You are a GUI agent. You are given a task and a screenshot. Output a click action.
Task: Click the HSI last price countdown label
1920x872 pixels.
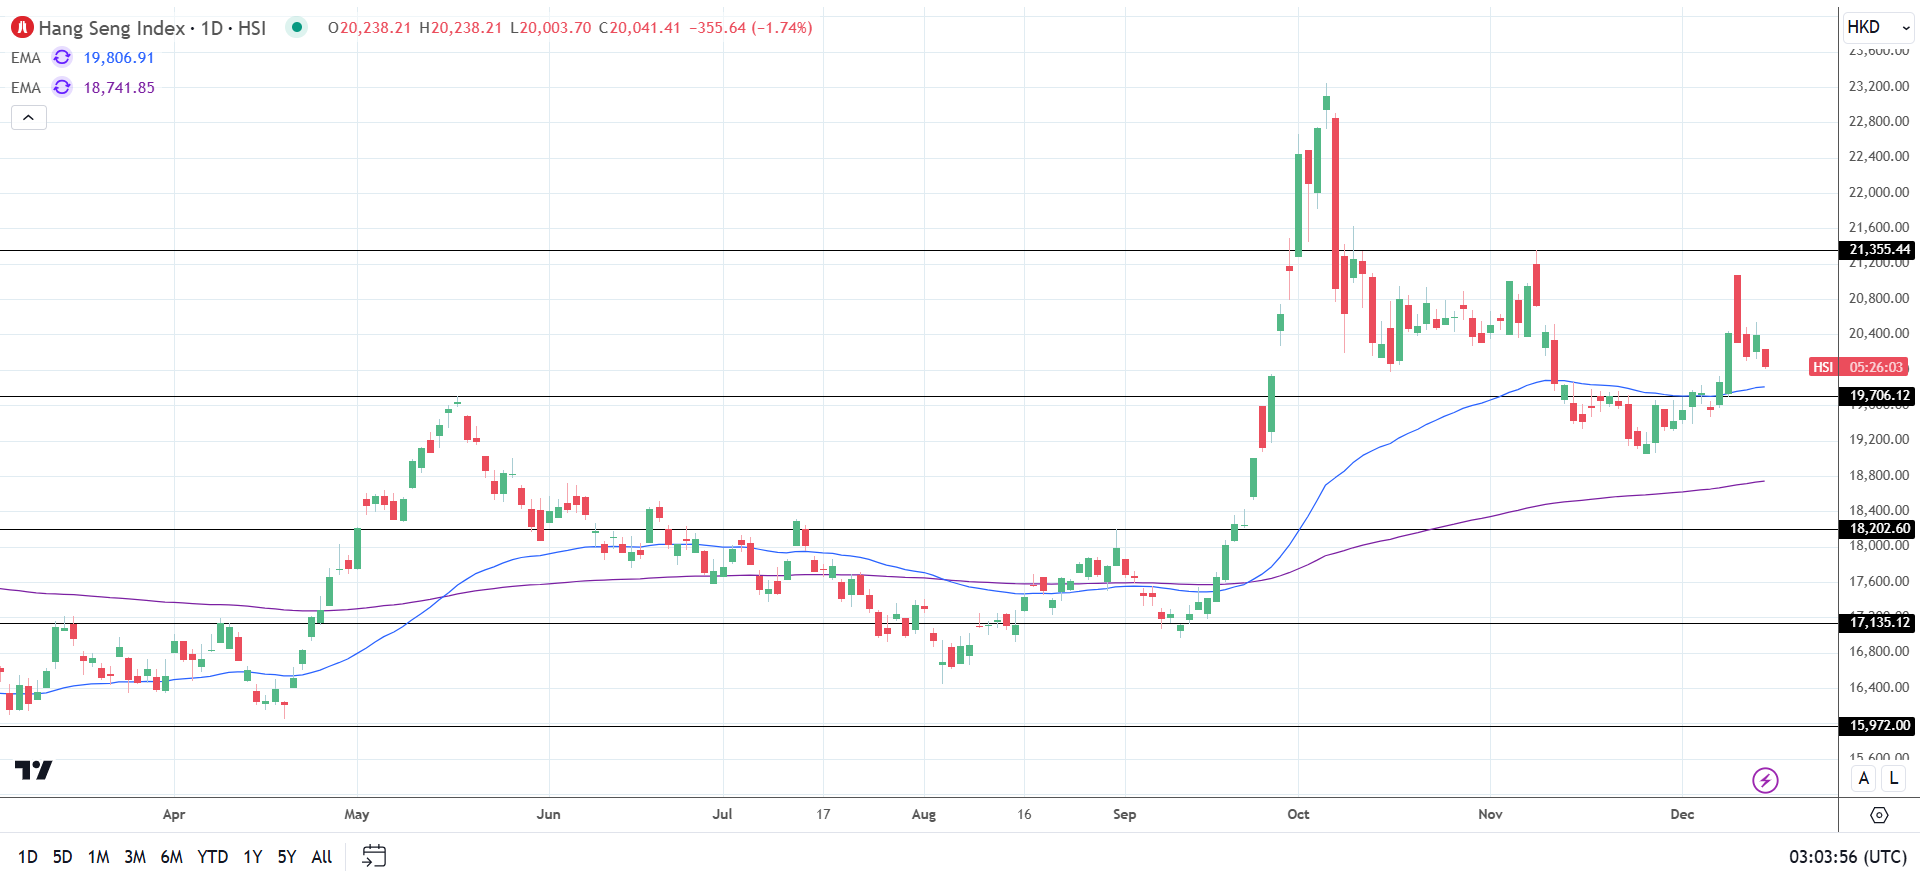1859,367
